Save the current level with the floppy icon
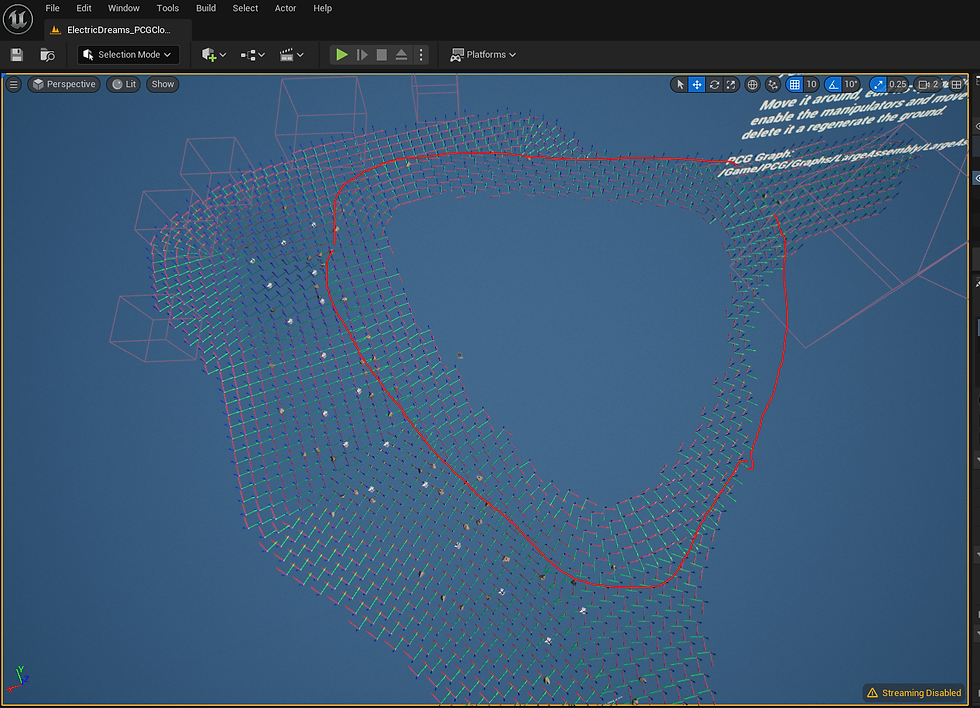Image resolution: width=980 pixels, height=708 pixels. click(17, 55)
